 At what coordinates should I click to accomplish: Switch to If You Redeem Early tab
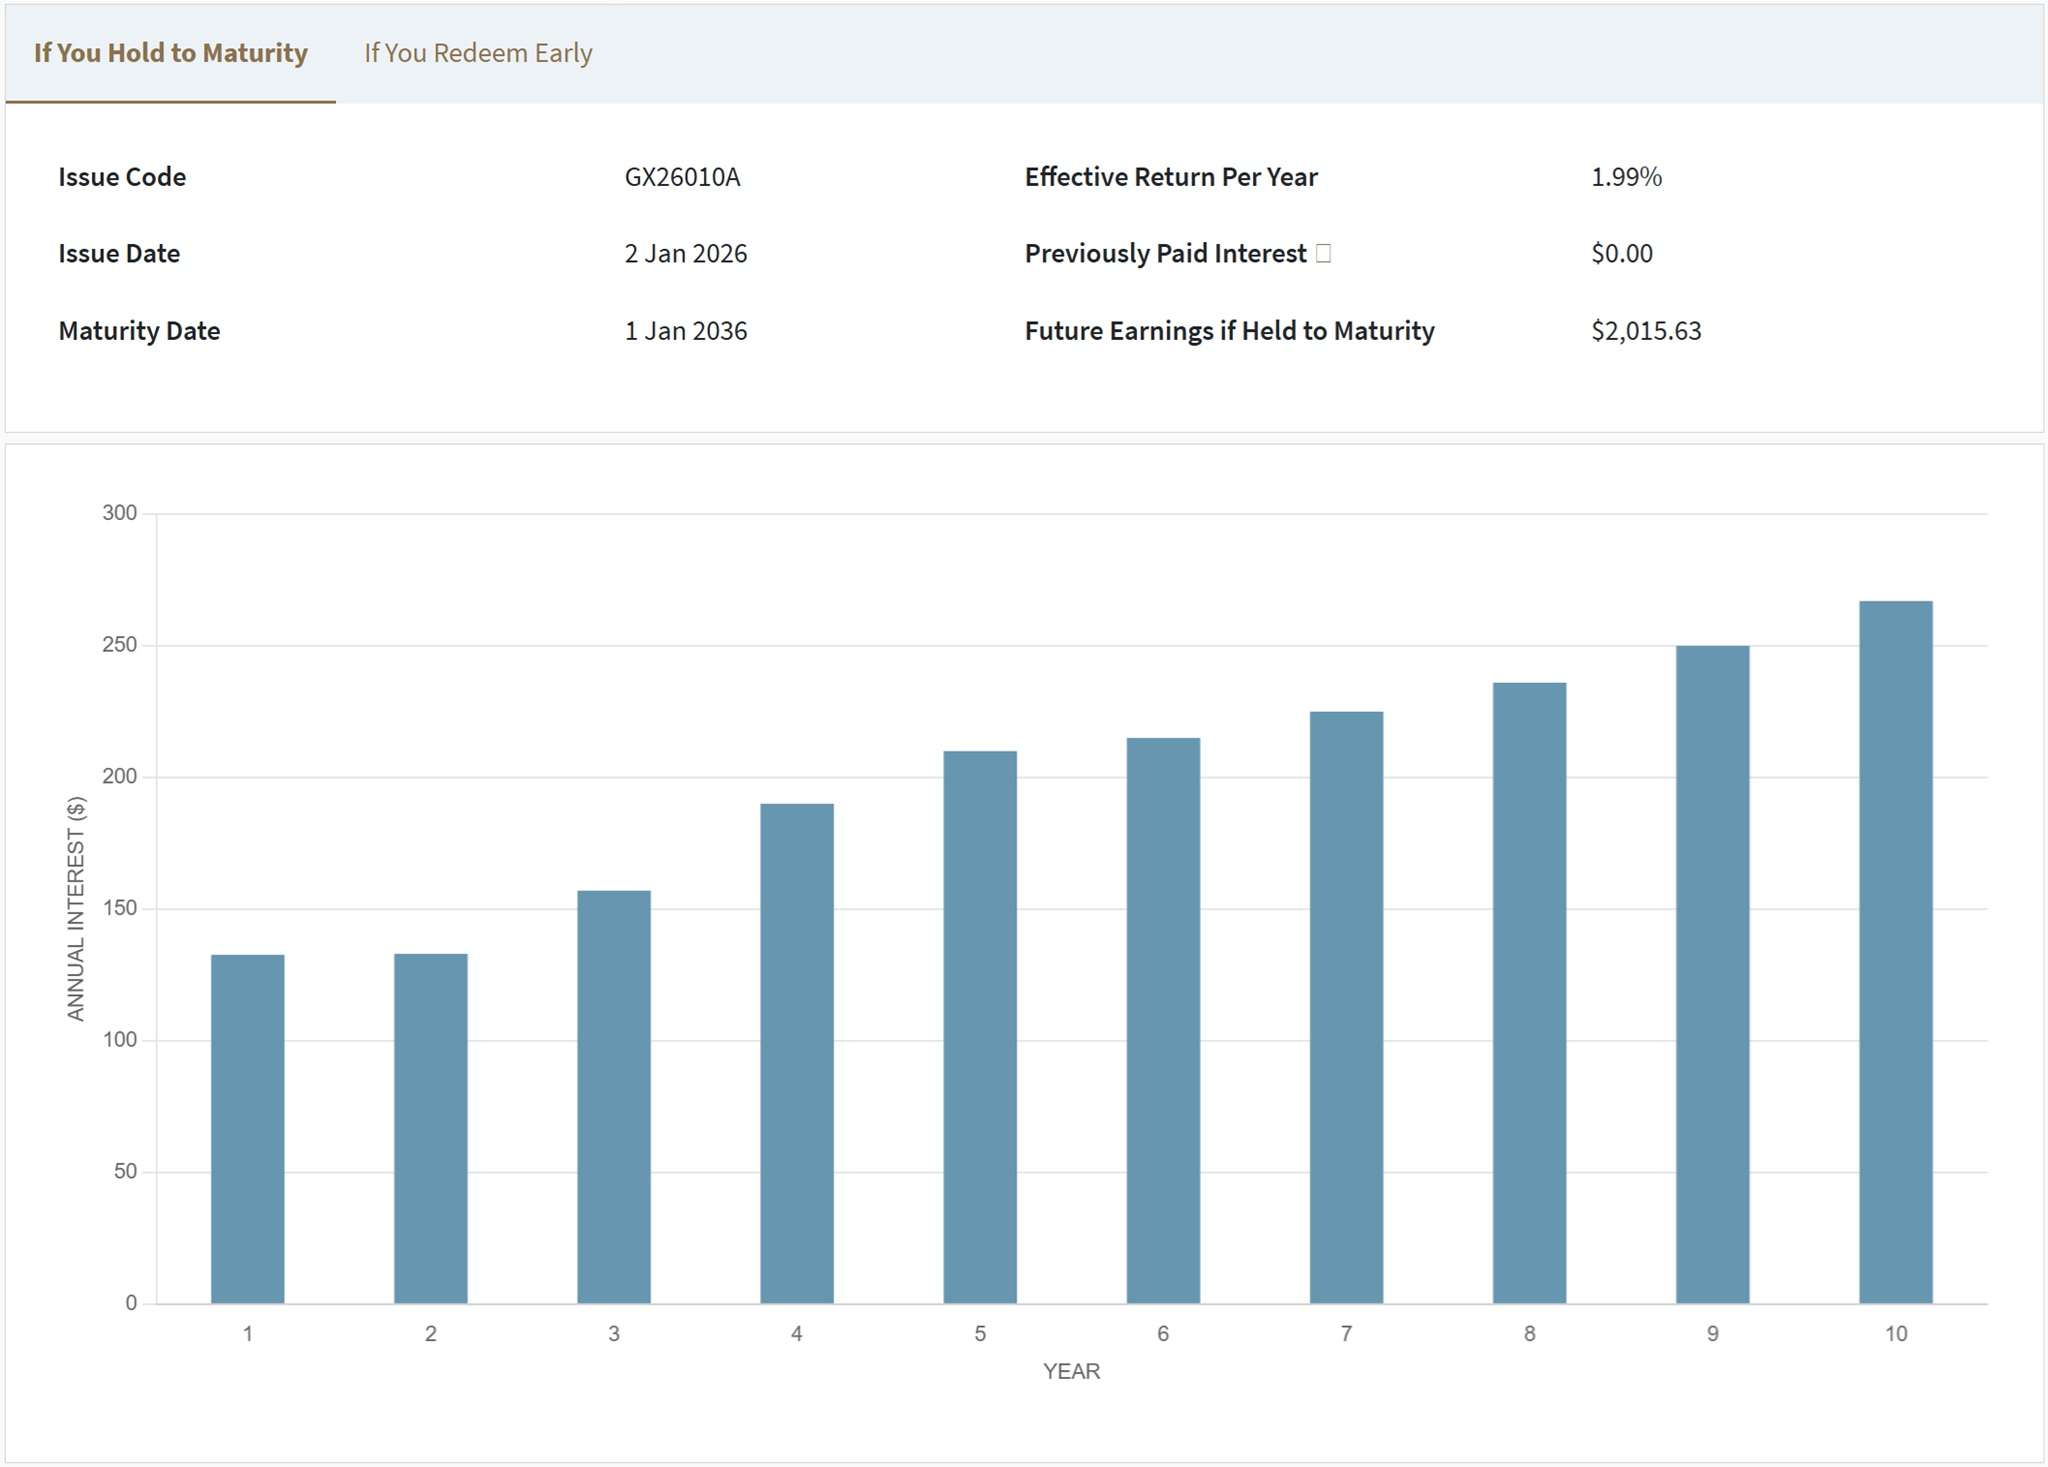[x=478, y=53]
